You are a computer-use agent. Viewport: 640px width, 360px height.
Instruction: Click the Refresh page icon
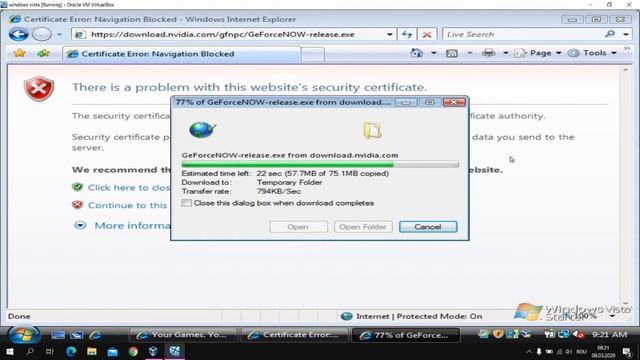click(407, 34)
